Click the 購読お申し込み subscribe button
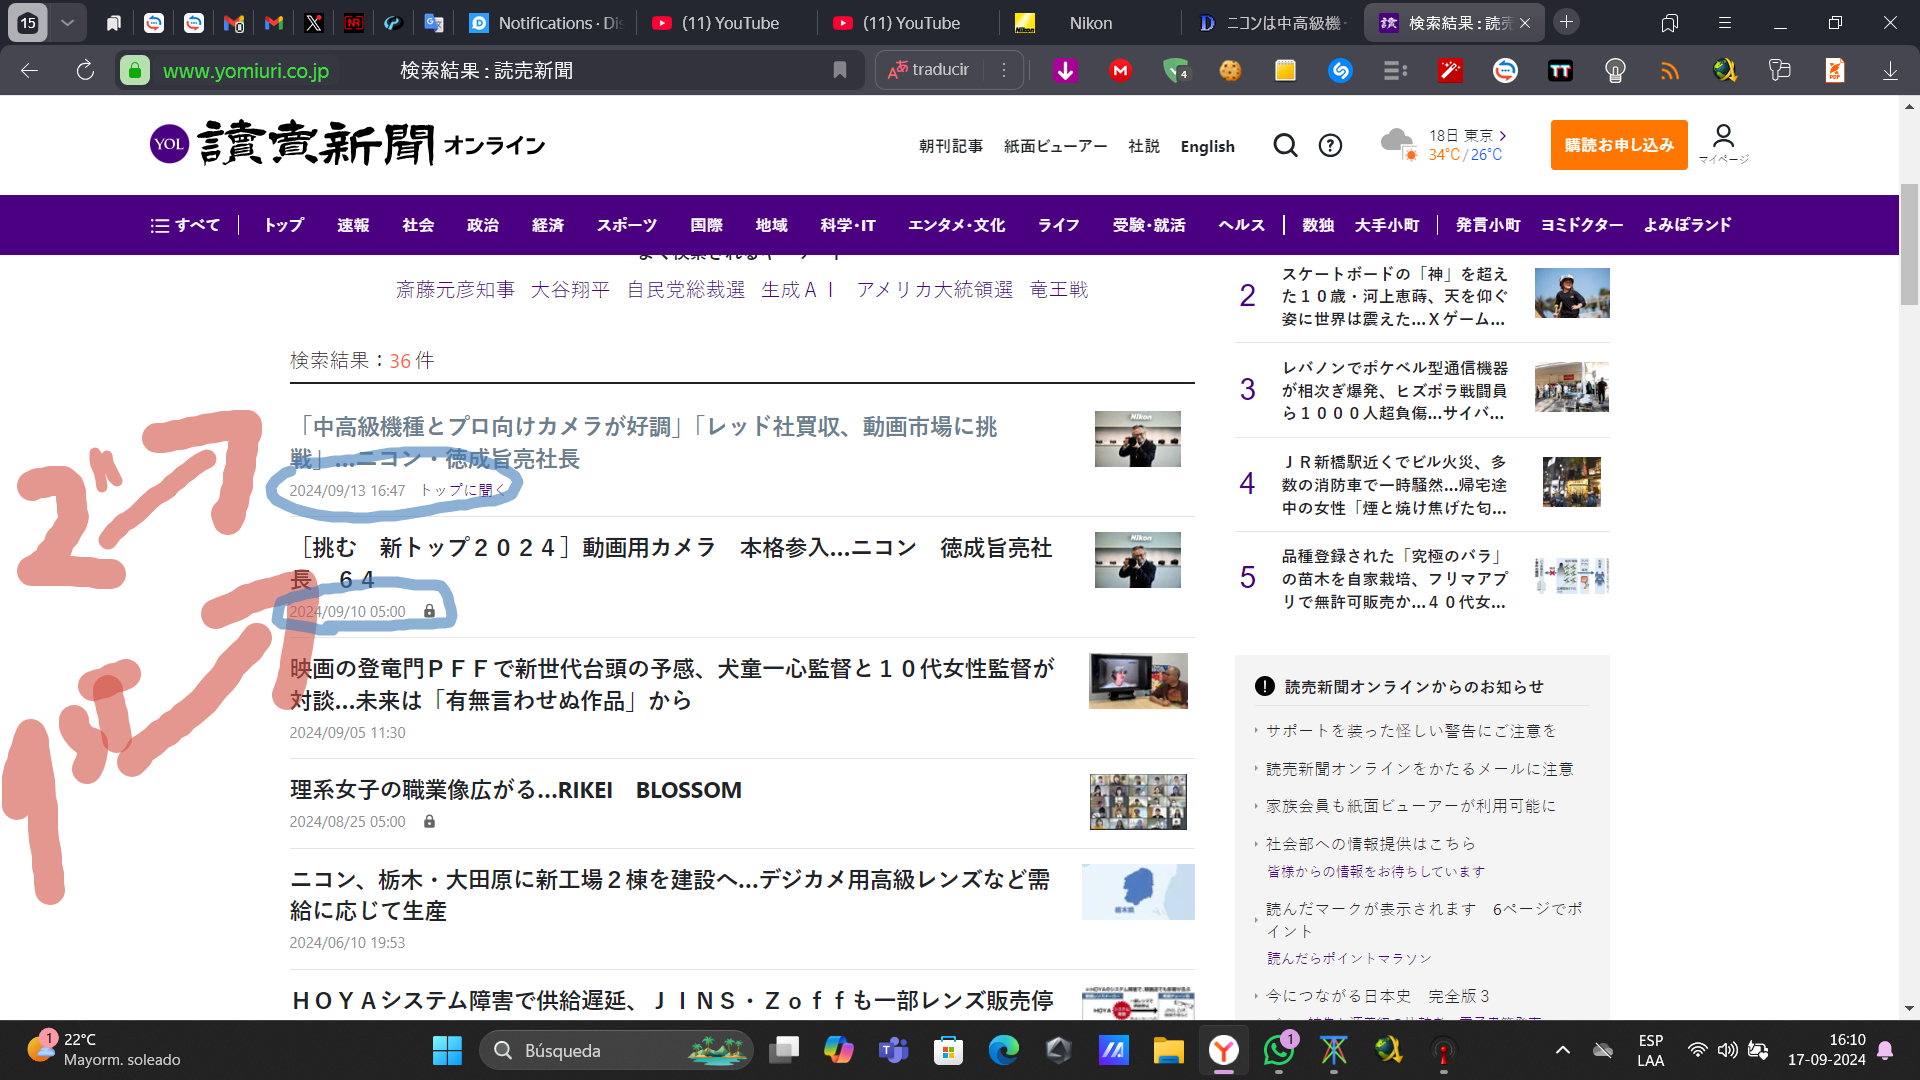The height and width of the screenshot is (1080, 1920). (x=1619, y=145)
